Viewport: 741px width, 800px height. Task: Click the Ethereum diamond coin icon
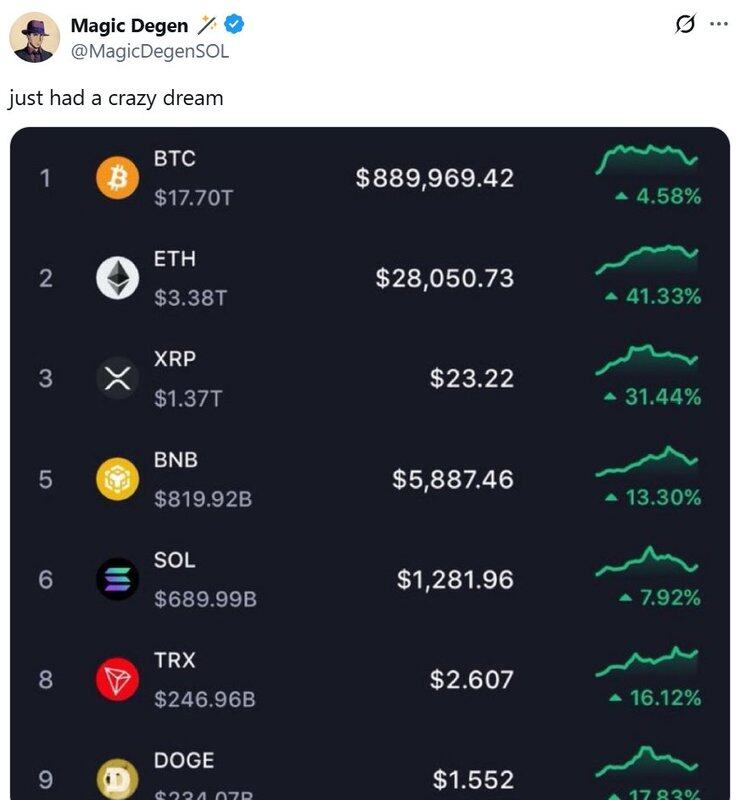[x=117, y=278]
